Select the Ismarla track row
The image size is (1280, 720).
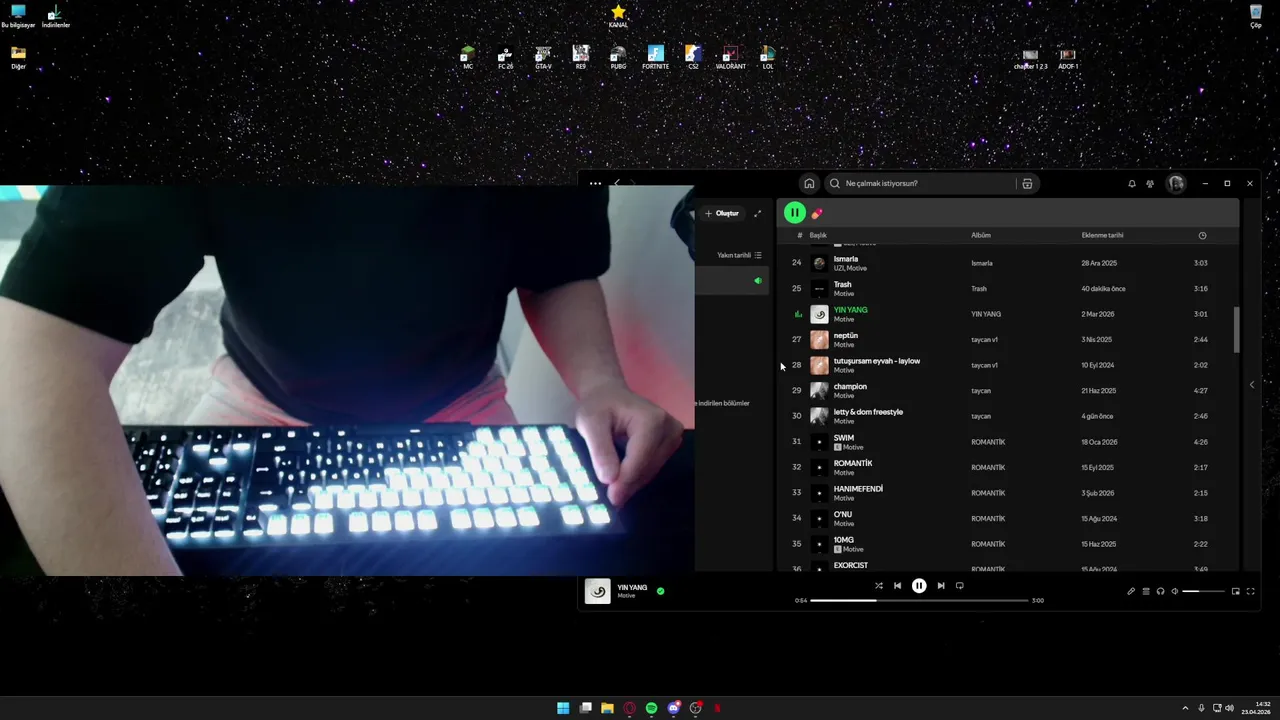[x=1008, y=263]
